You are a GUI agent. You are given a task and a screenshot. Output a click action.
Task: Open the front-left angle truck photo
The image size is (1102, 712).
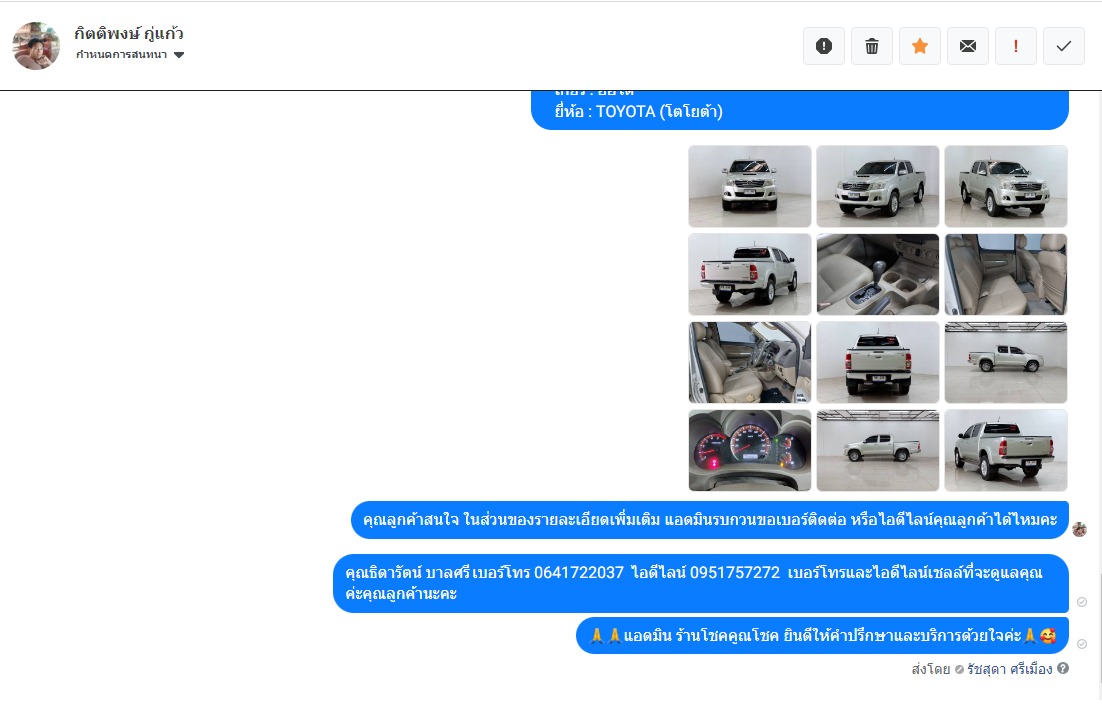click(x=878, y=186)
